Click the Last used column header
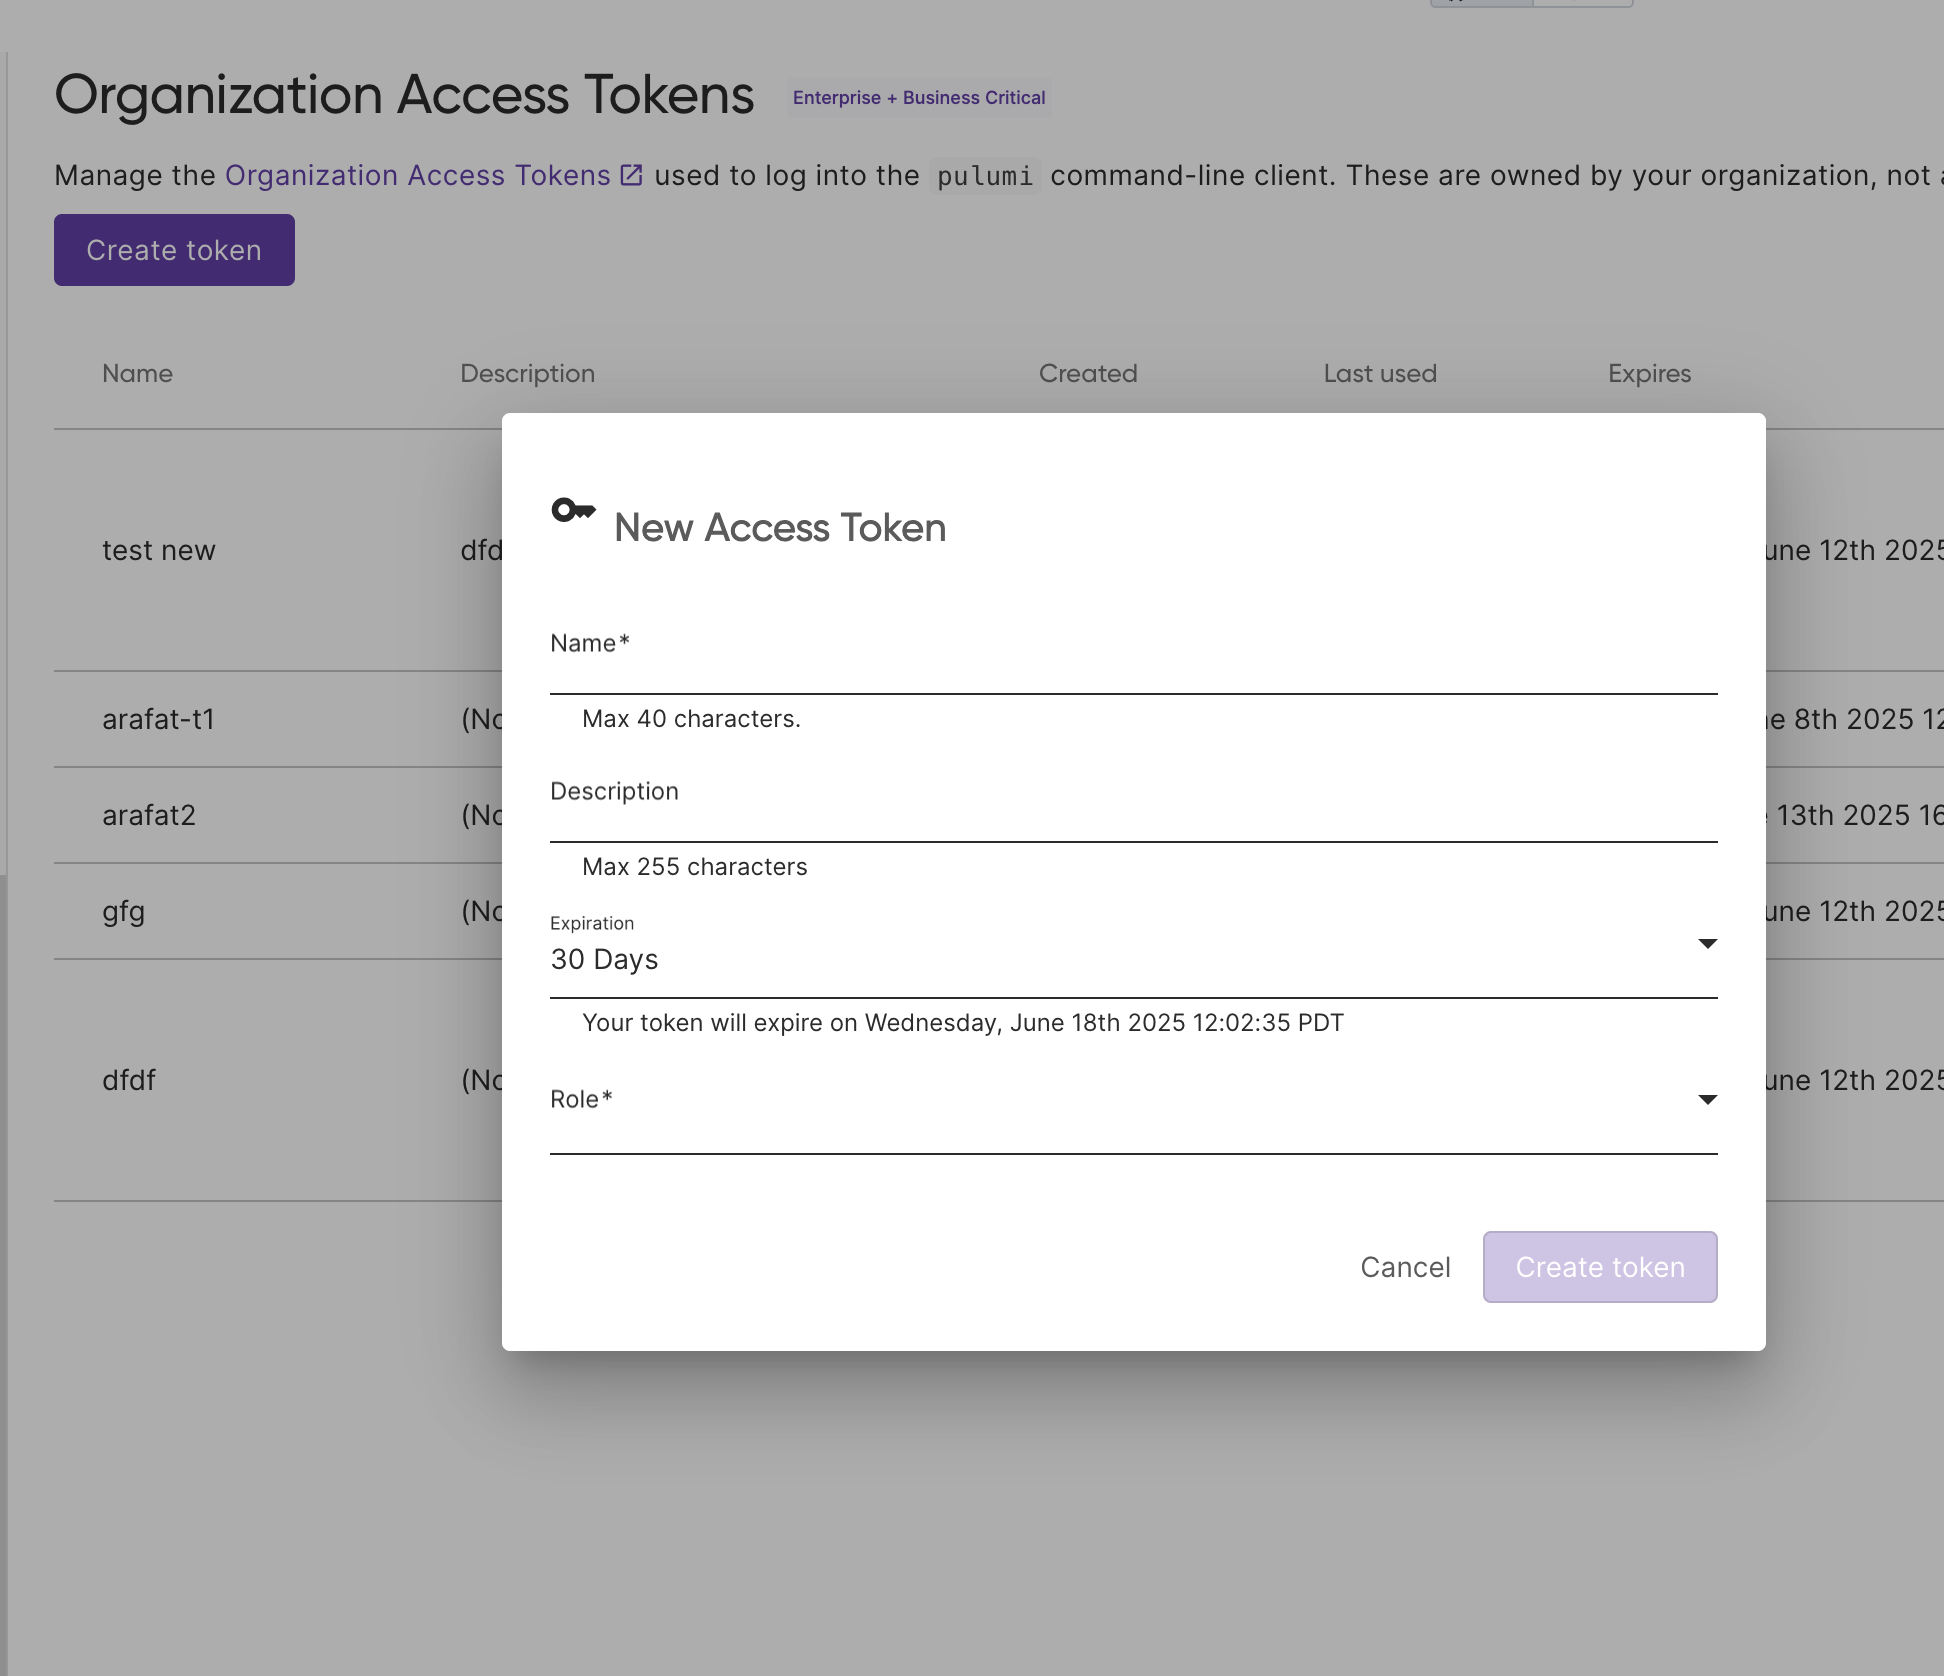This screenshot has width=1944, height=1676. coord(1379,373)
